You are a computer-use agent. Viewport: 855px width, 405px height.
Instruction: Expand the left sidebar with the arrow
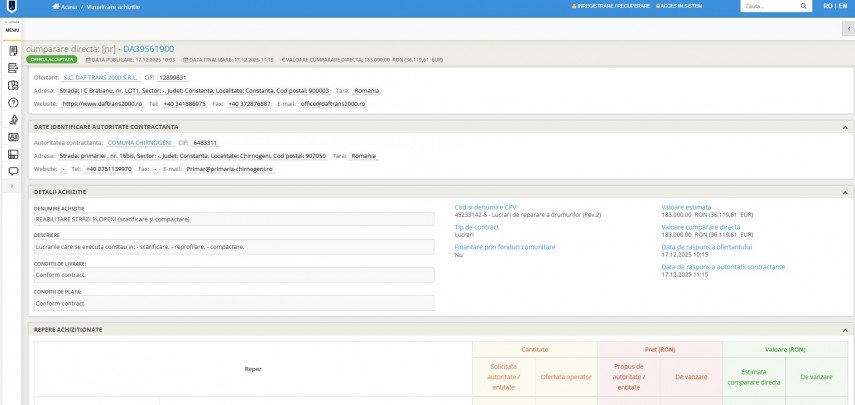click(12, 187)
